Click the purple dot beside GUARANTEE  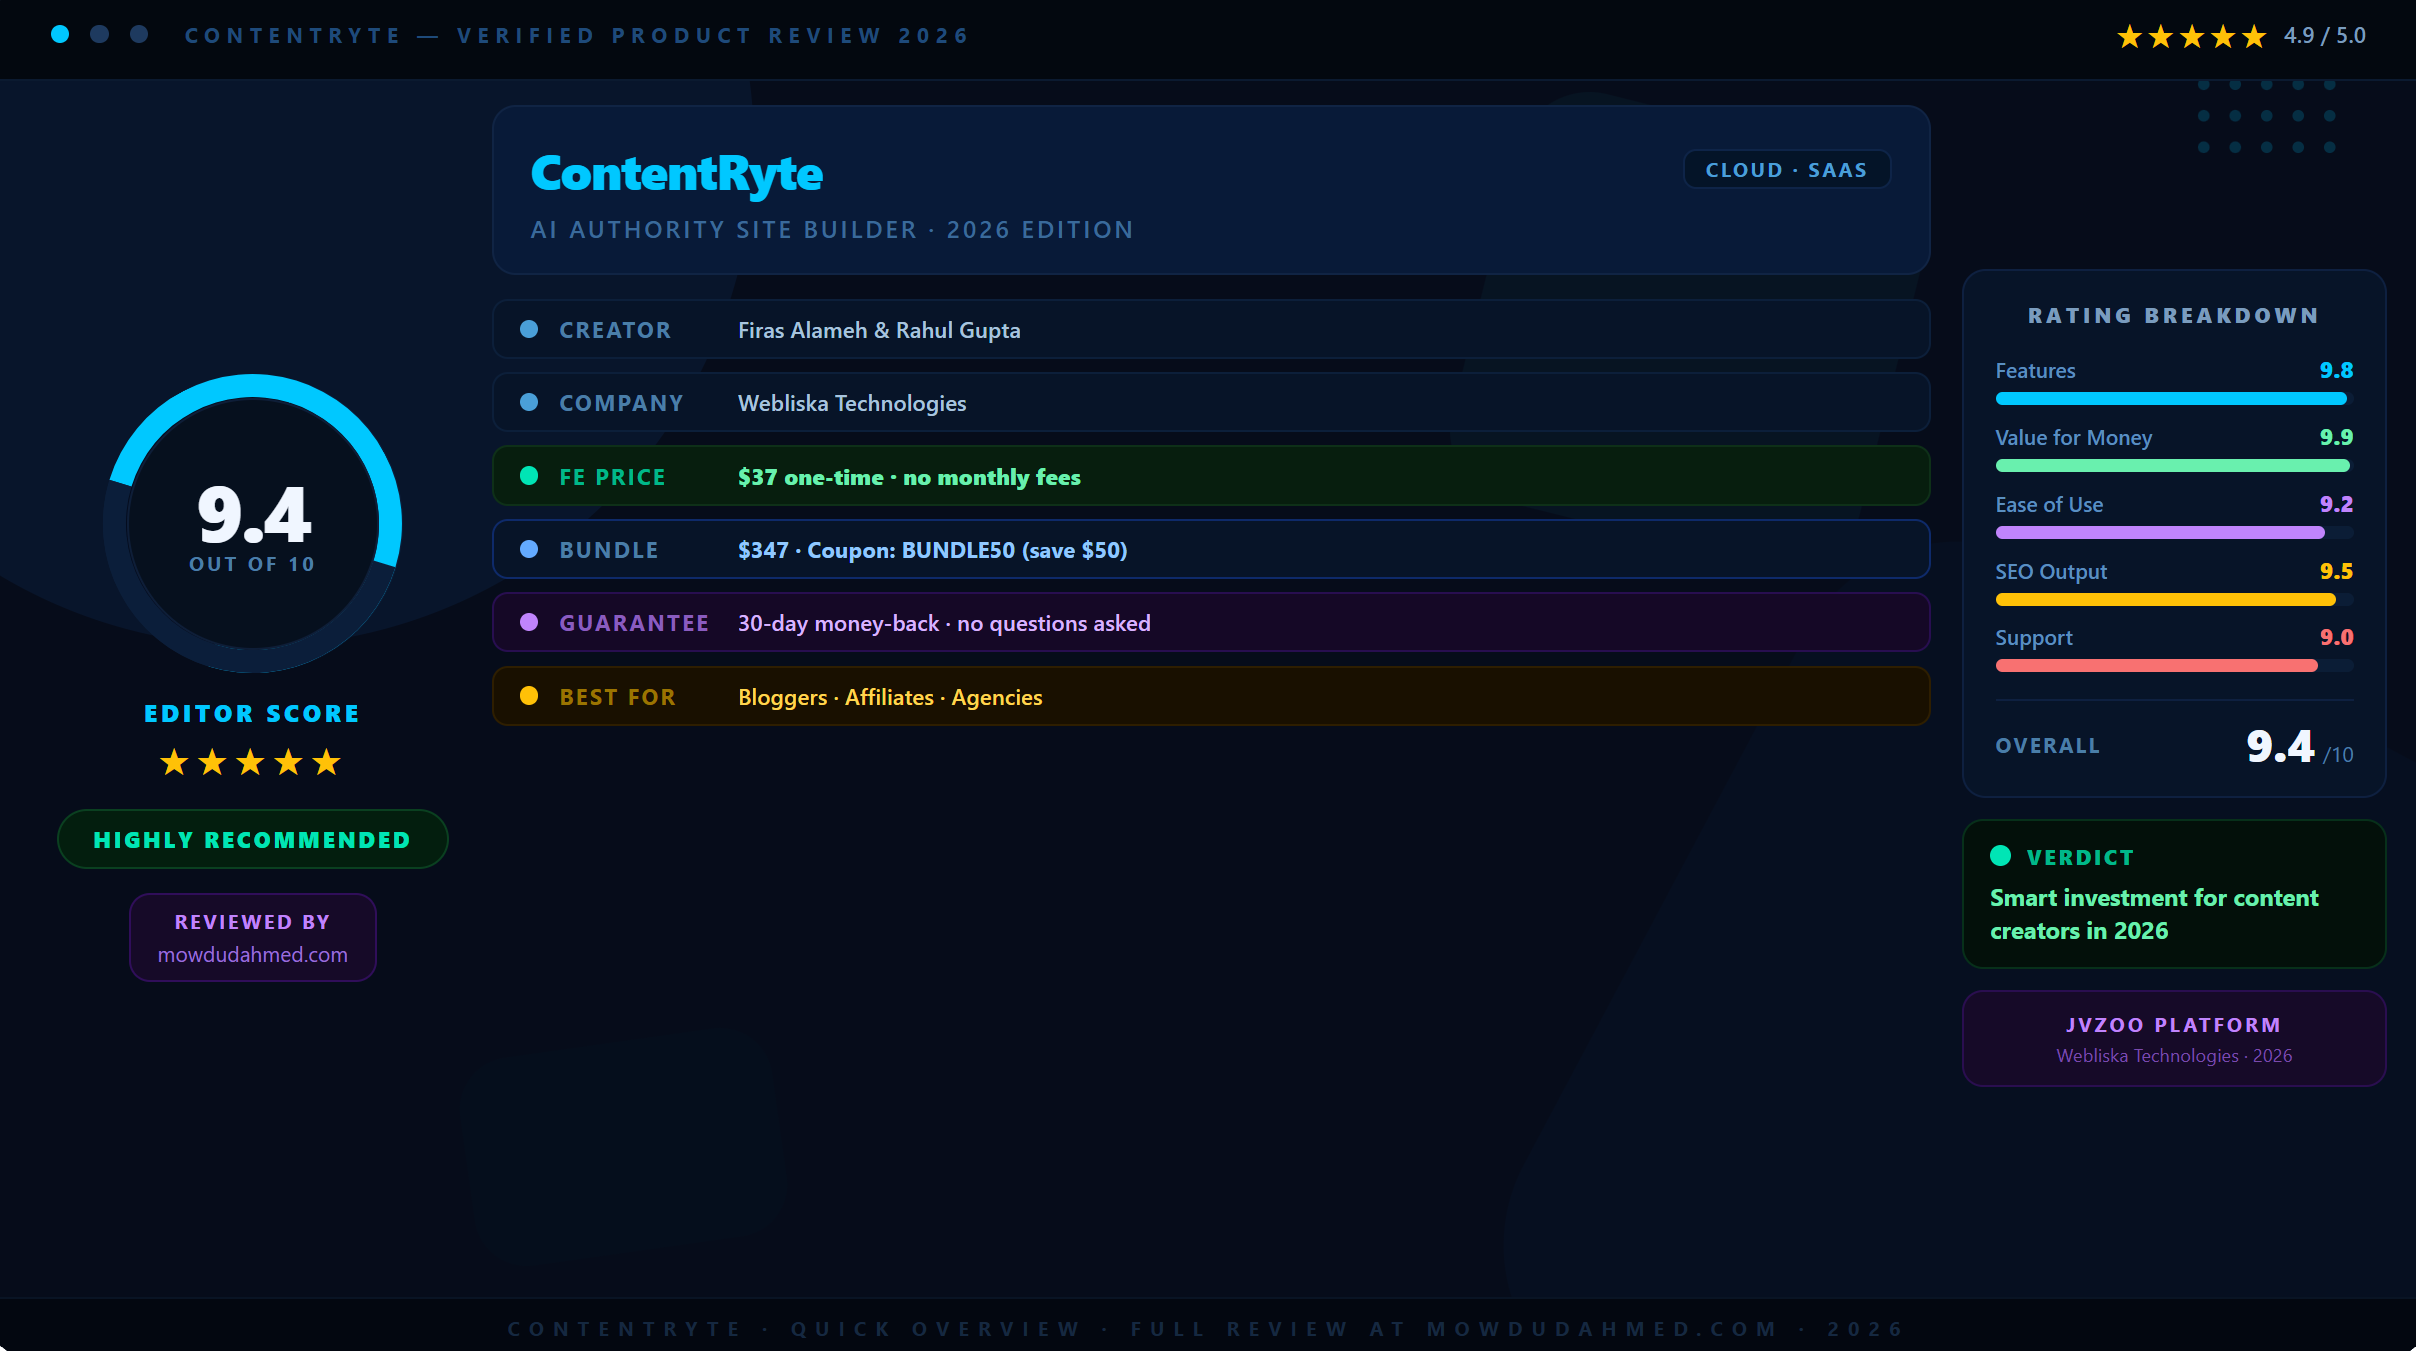529,622
